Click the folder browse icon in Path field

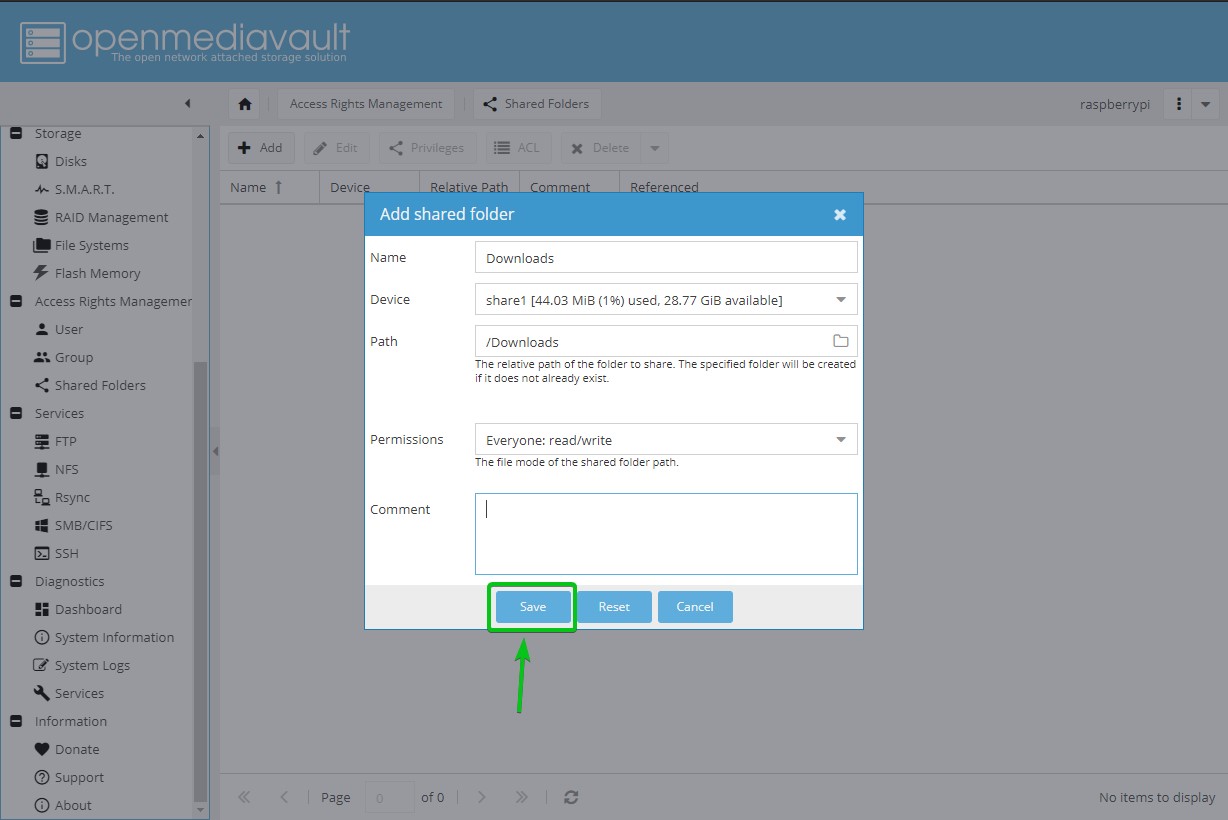(x=840, y=341)
